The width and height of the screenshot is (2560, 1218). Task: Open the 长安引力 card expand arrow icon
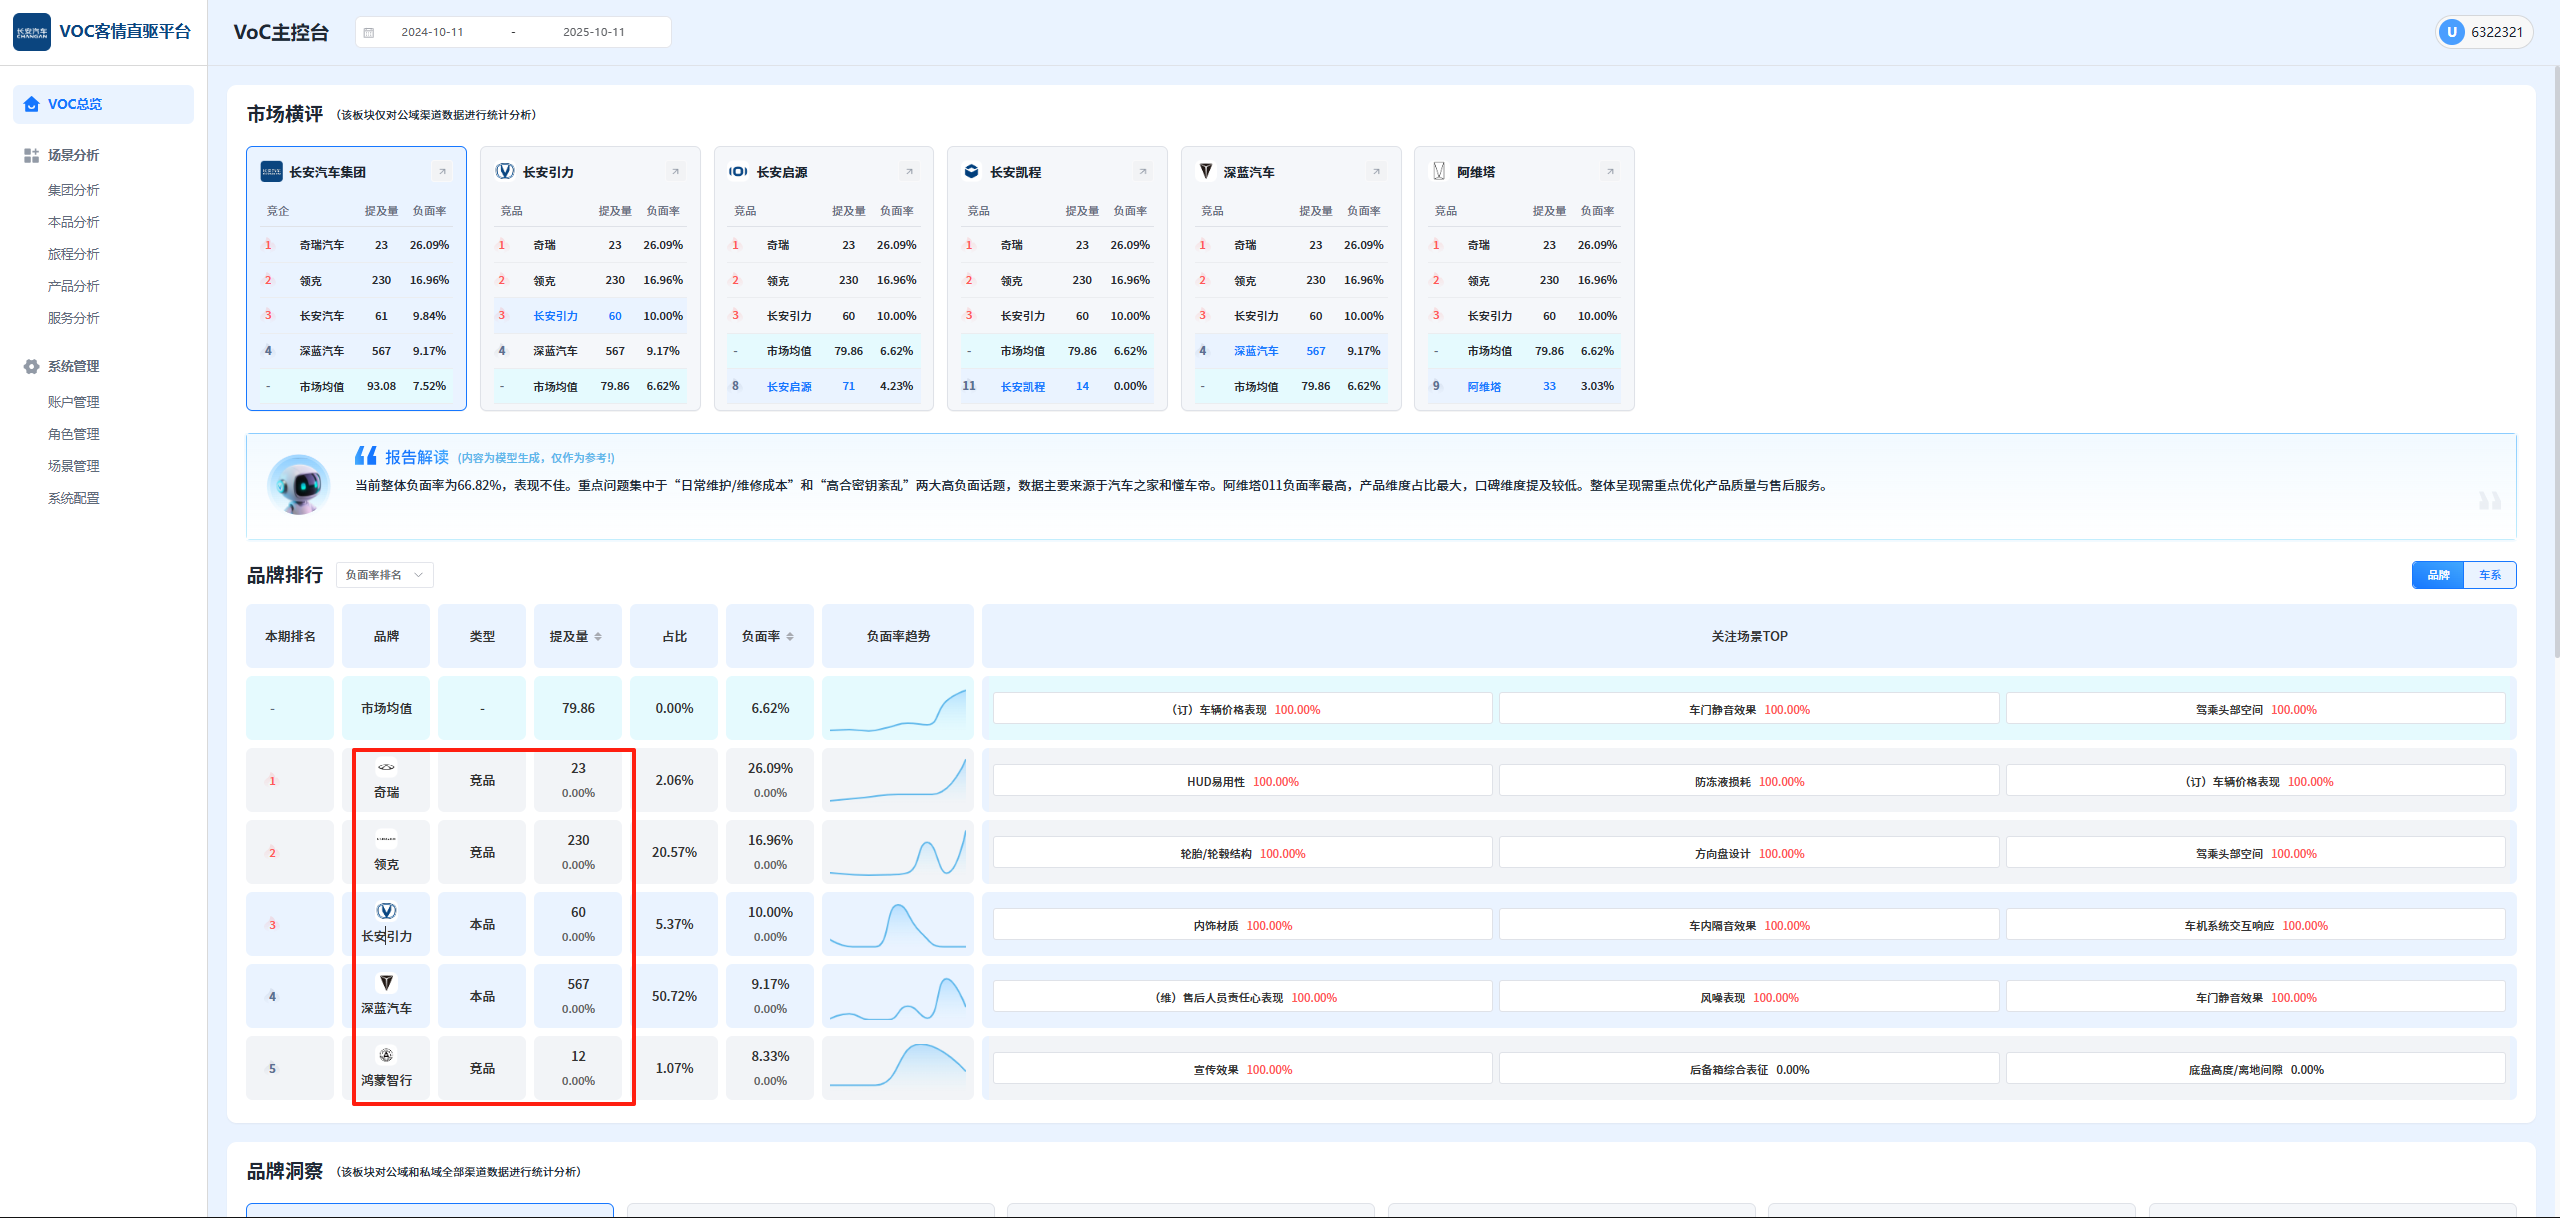click(675, 172)
